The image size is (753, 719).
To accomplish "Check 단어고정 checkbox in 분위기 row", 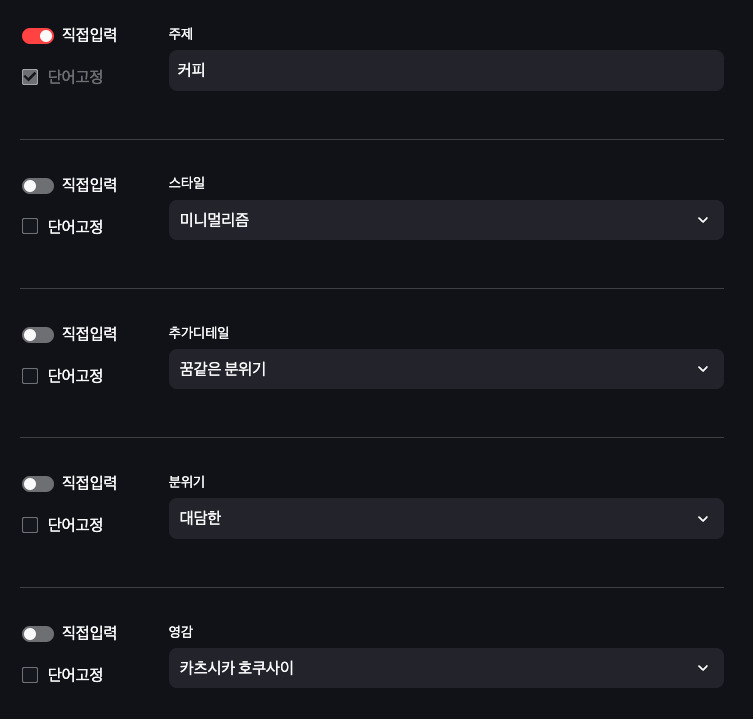I will pos(30,525).
